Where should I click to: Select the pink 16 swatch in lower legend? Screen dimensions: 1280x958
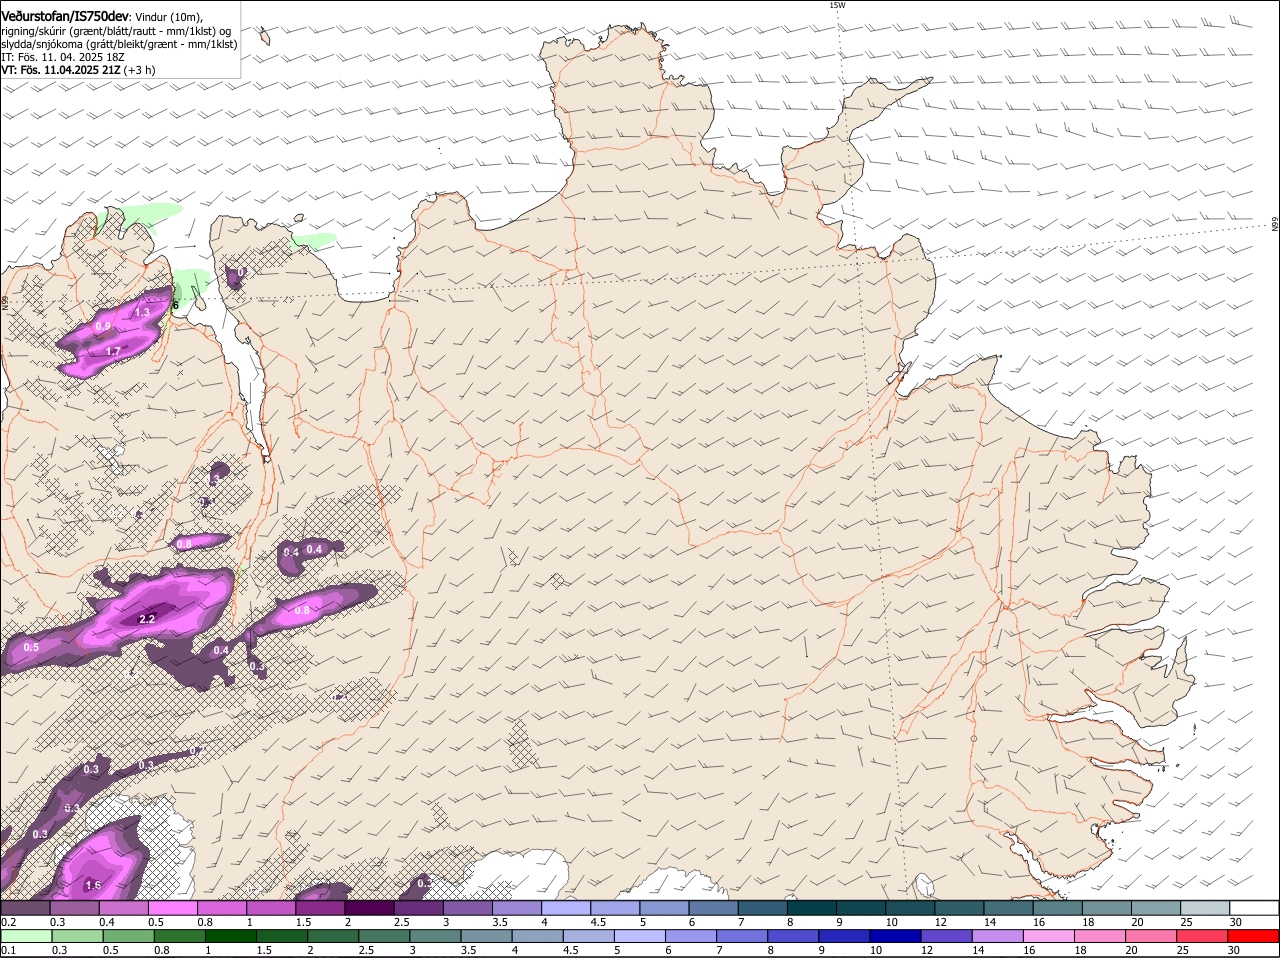[x=1048, y=937]
